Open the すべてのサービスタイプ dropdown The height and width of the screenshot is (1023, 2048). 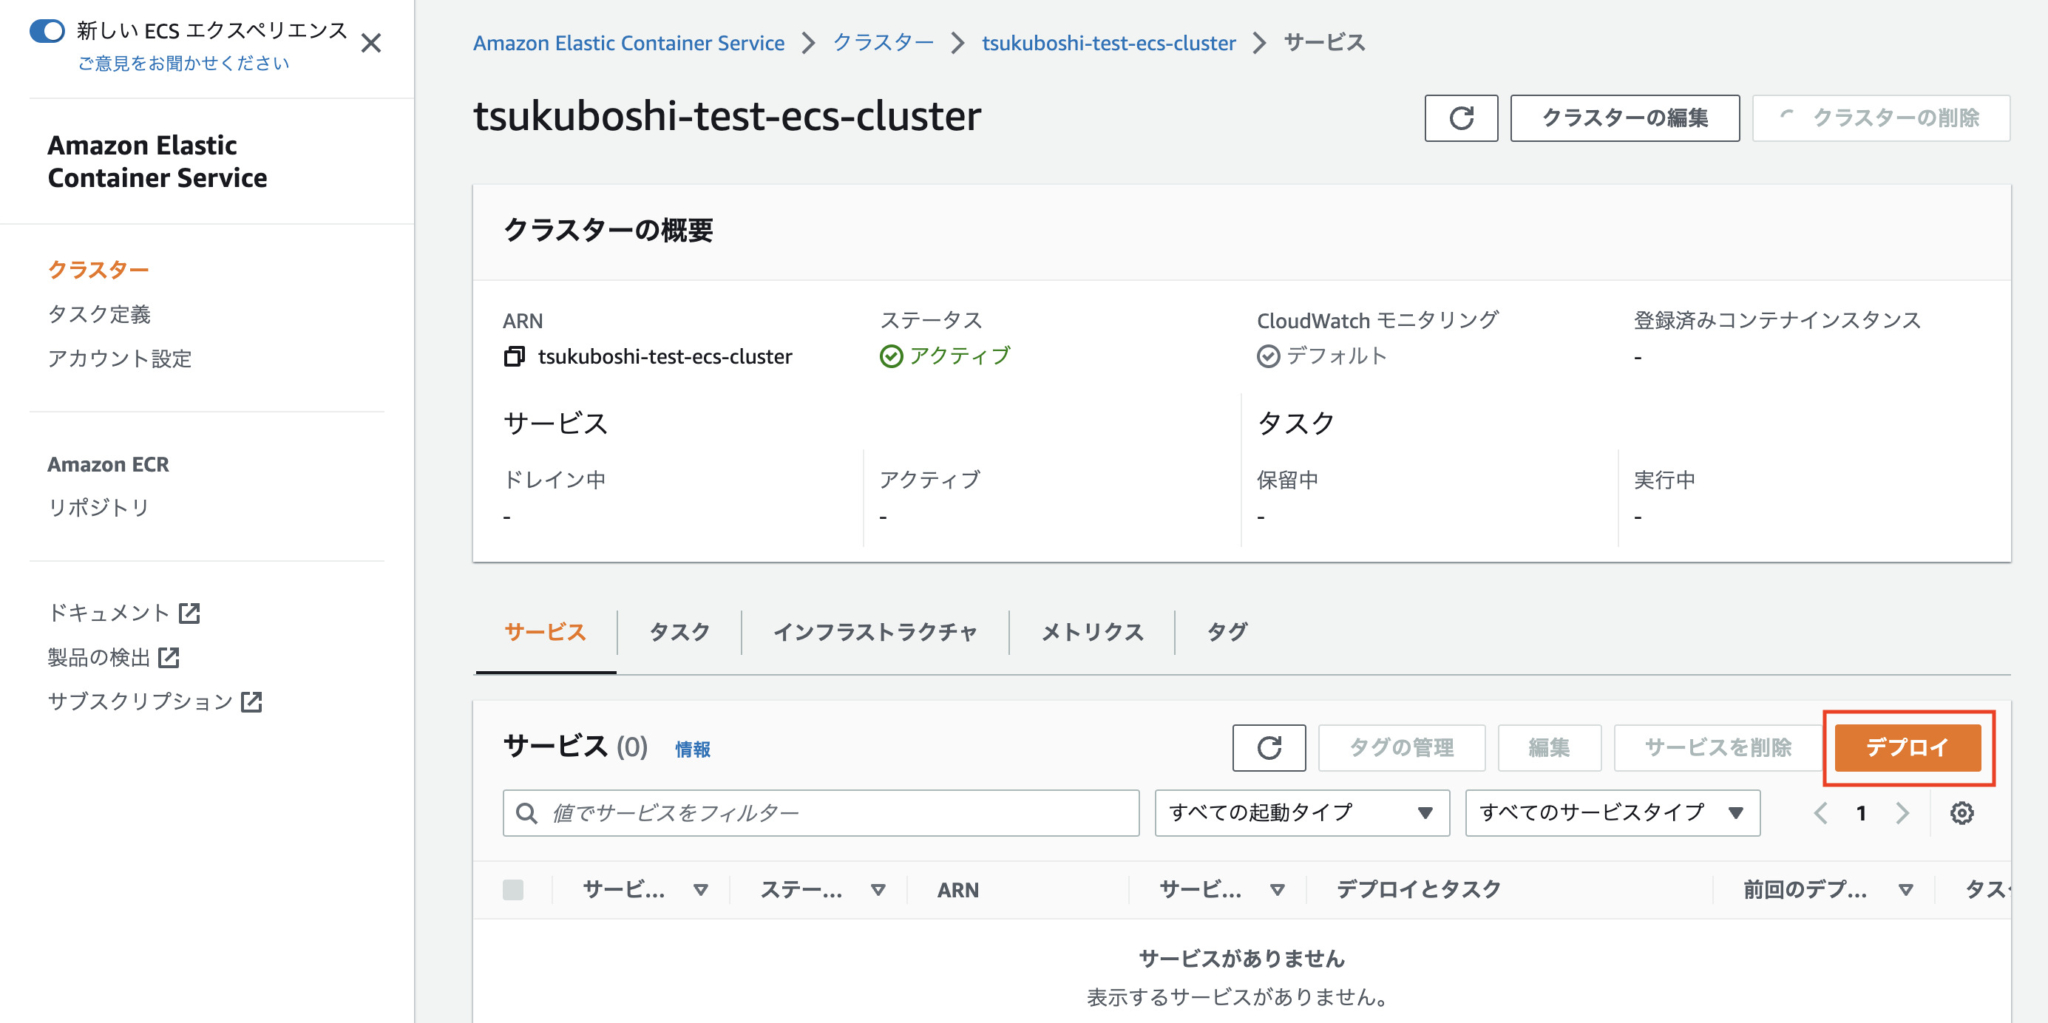1611,813
